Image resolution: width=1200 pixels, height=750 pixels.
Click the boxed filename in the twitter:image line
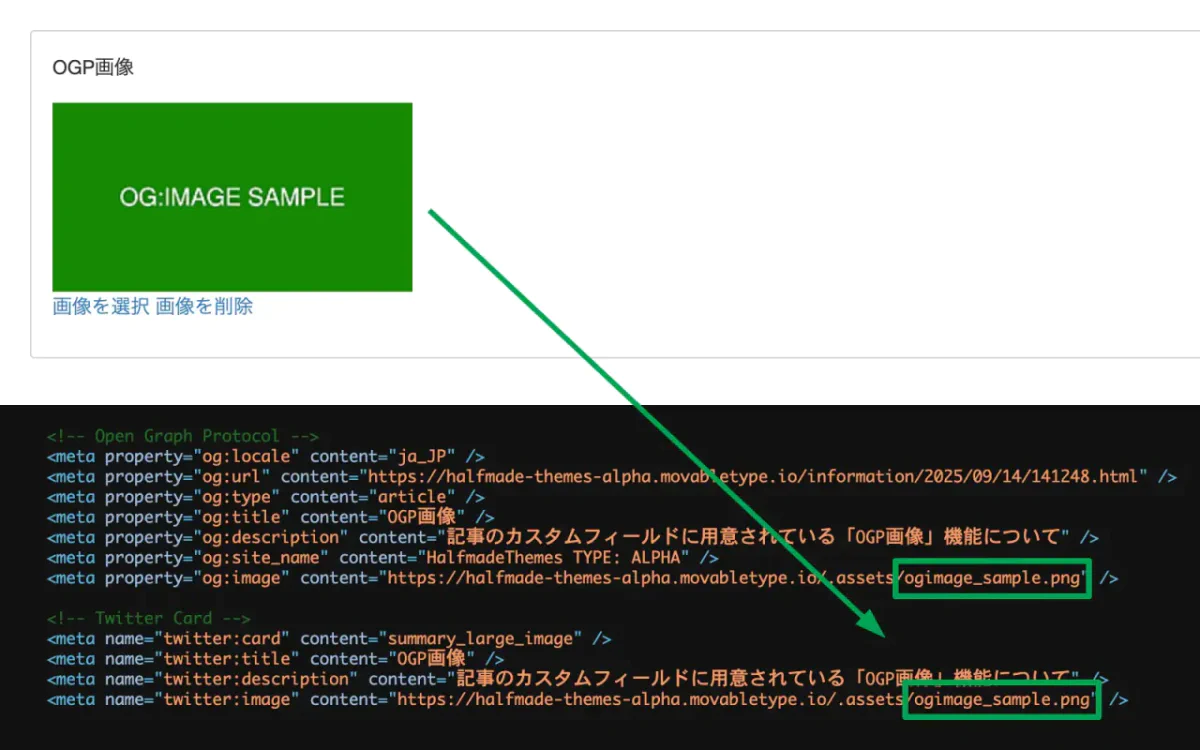point(1001,699)
